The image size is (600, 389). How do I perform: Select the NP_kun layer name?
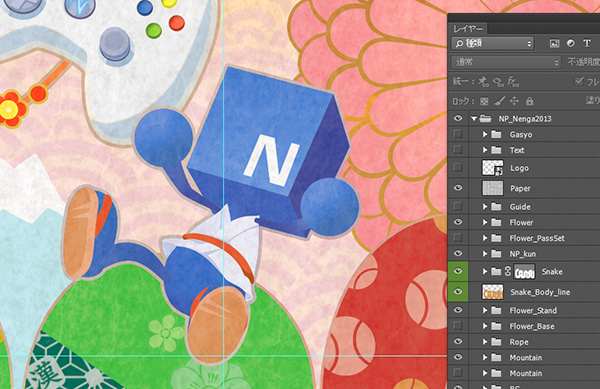coord(522,254)
